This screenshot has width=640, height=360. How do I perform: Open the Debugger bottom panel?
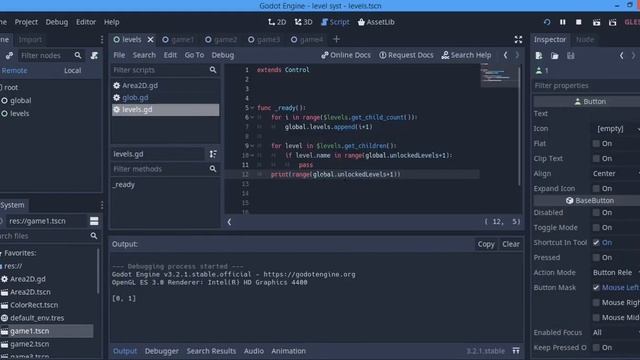tap(162, 351)
